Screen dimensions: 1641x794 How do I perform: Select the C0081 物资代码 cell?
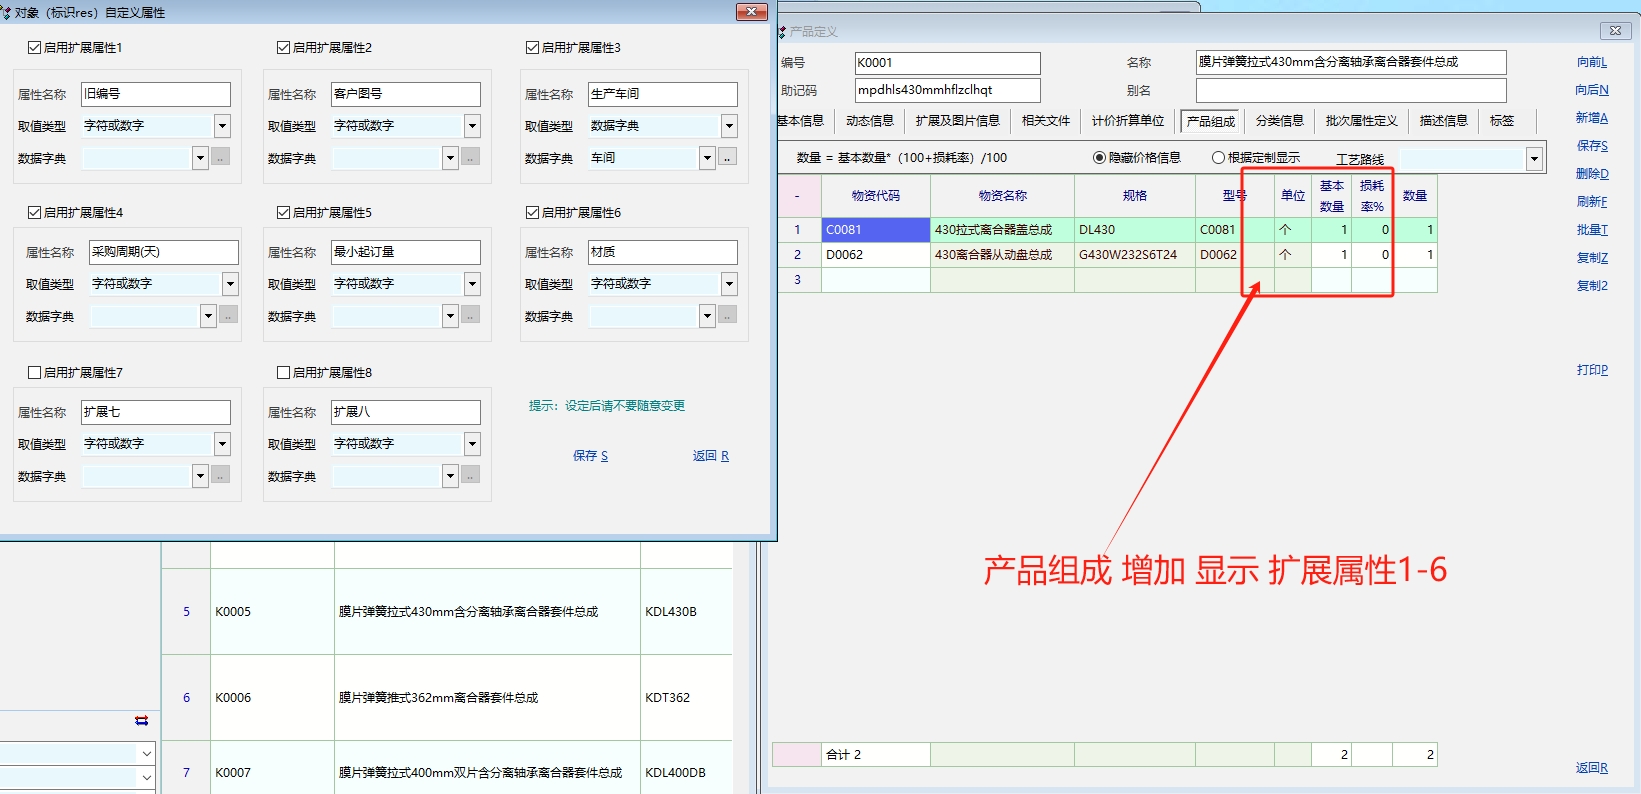(875, 230)
